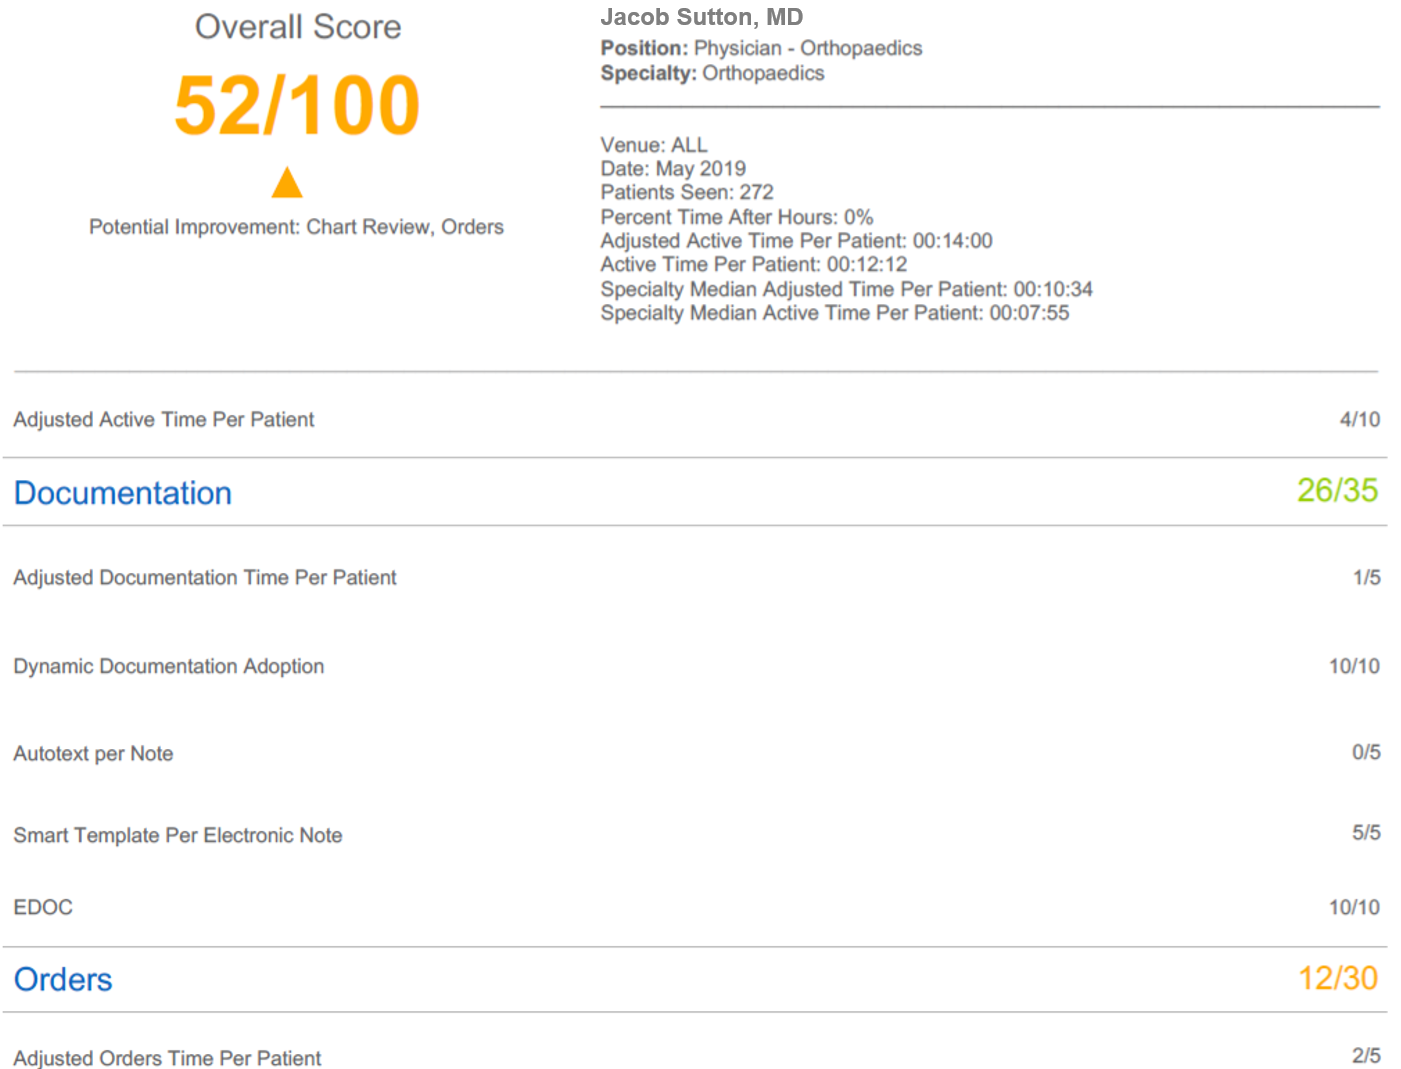The height and width of the screenshot is (1069, 1401).
Task: Click Adjusted Orders Time Per Patient
Action: pyautogui.click(x=168, y=1057)
